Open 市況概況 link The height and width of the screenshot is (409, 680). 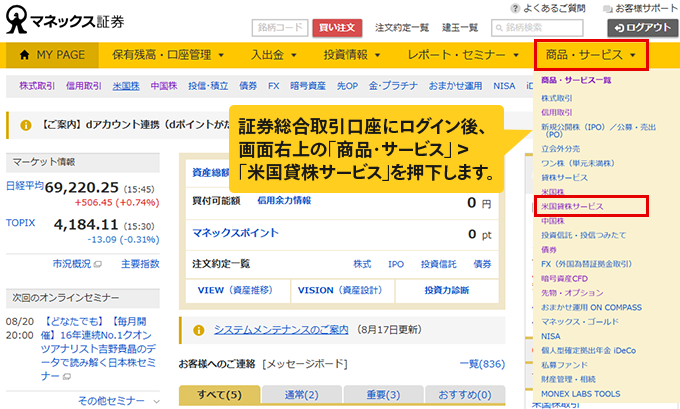click(x=72, y=264)
